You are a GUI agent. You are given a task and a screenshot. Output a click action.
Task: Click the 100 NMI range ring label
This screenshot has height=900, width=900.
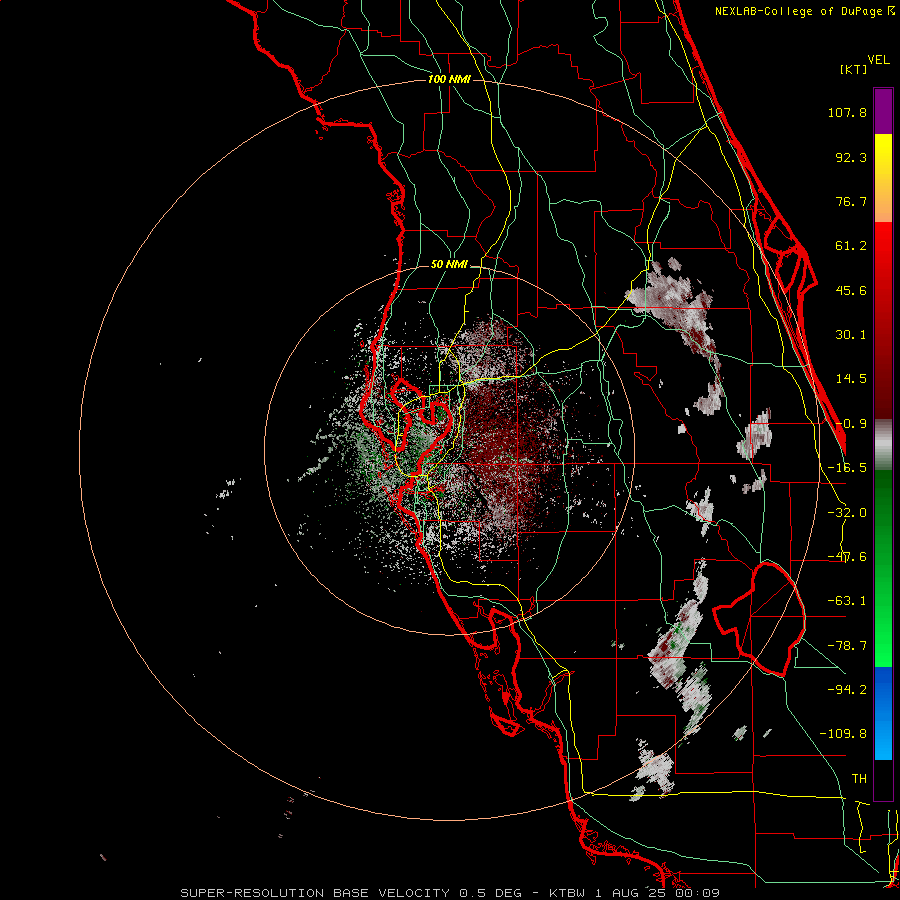tap(449, 79)
